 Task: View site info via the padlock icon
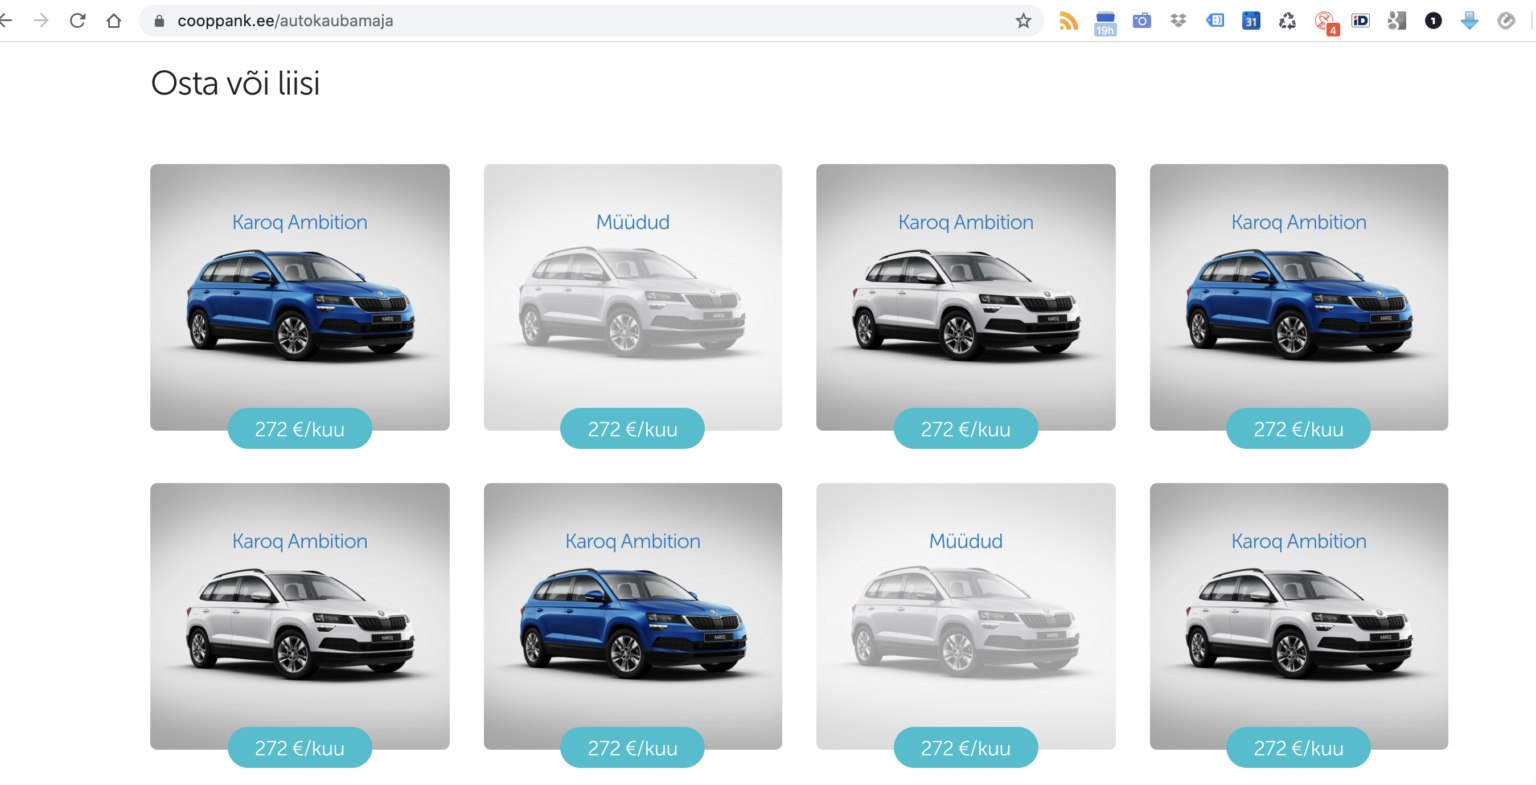[158, 21]
